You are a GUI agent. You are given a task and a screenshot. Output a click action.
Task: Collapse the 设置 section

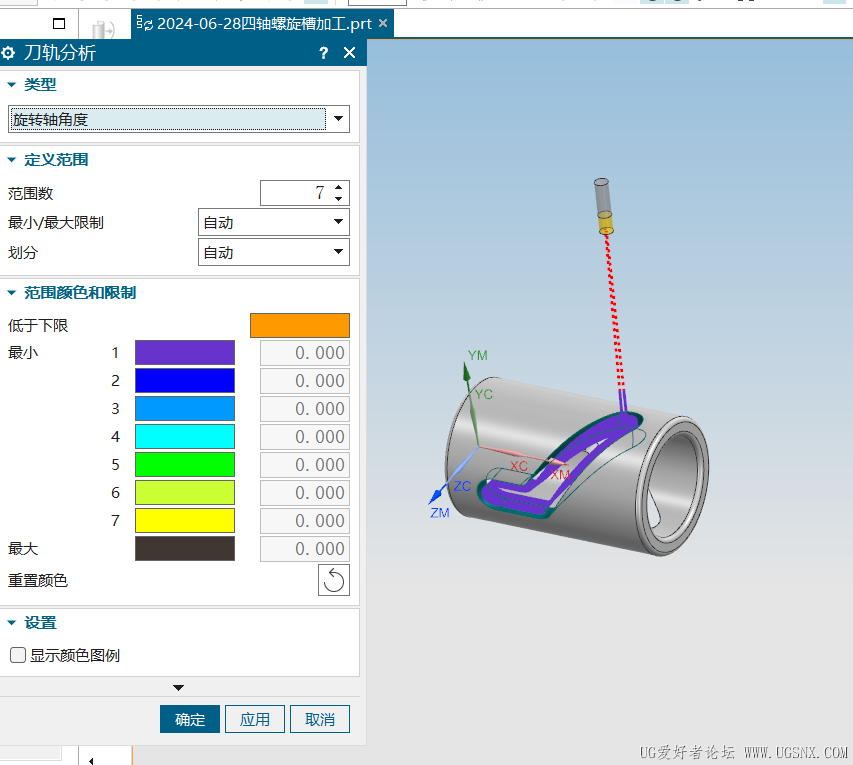click(11, 622)
